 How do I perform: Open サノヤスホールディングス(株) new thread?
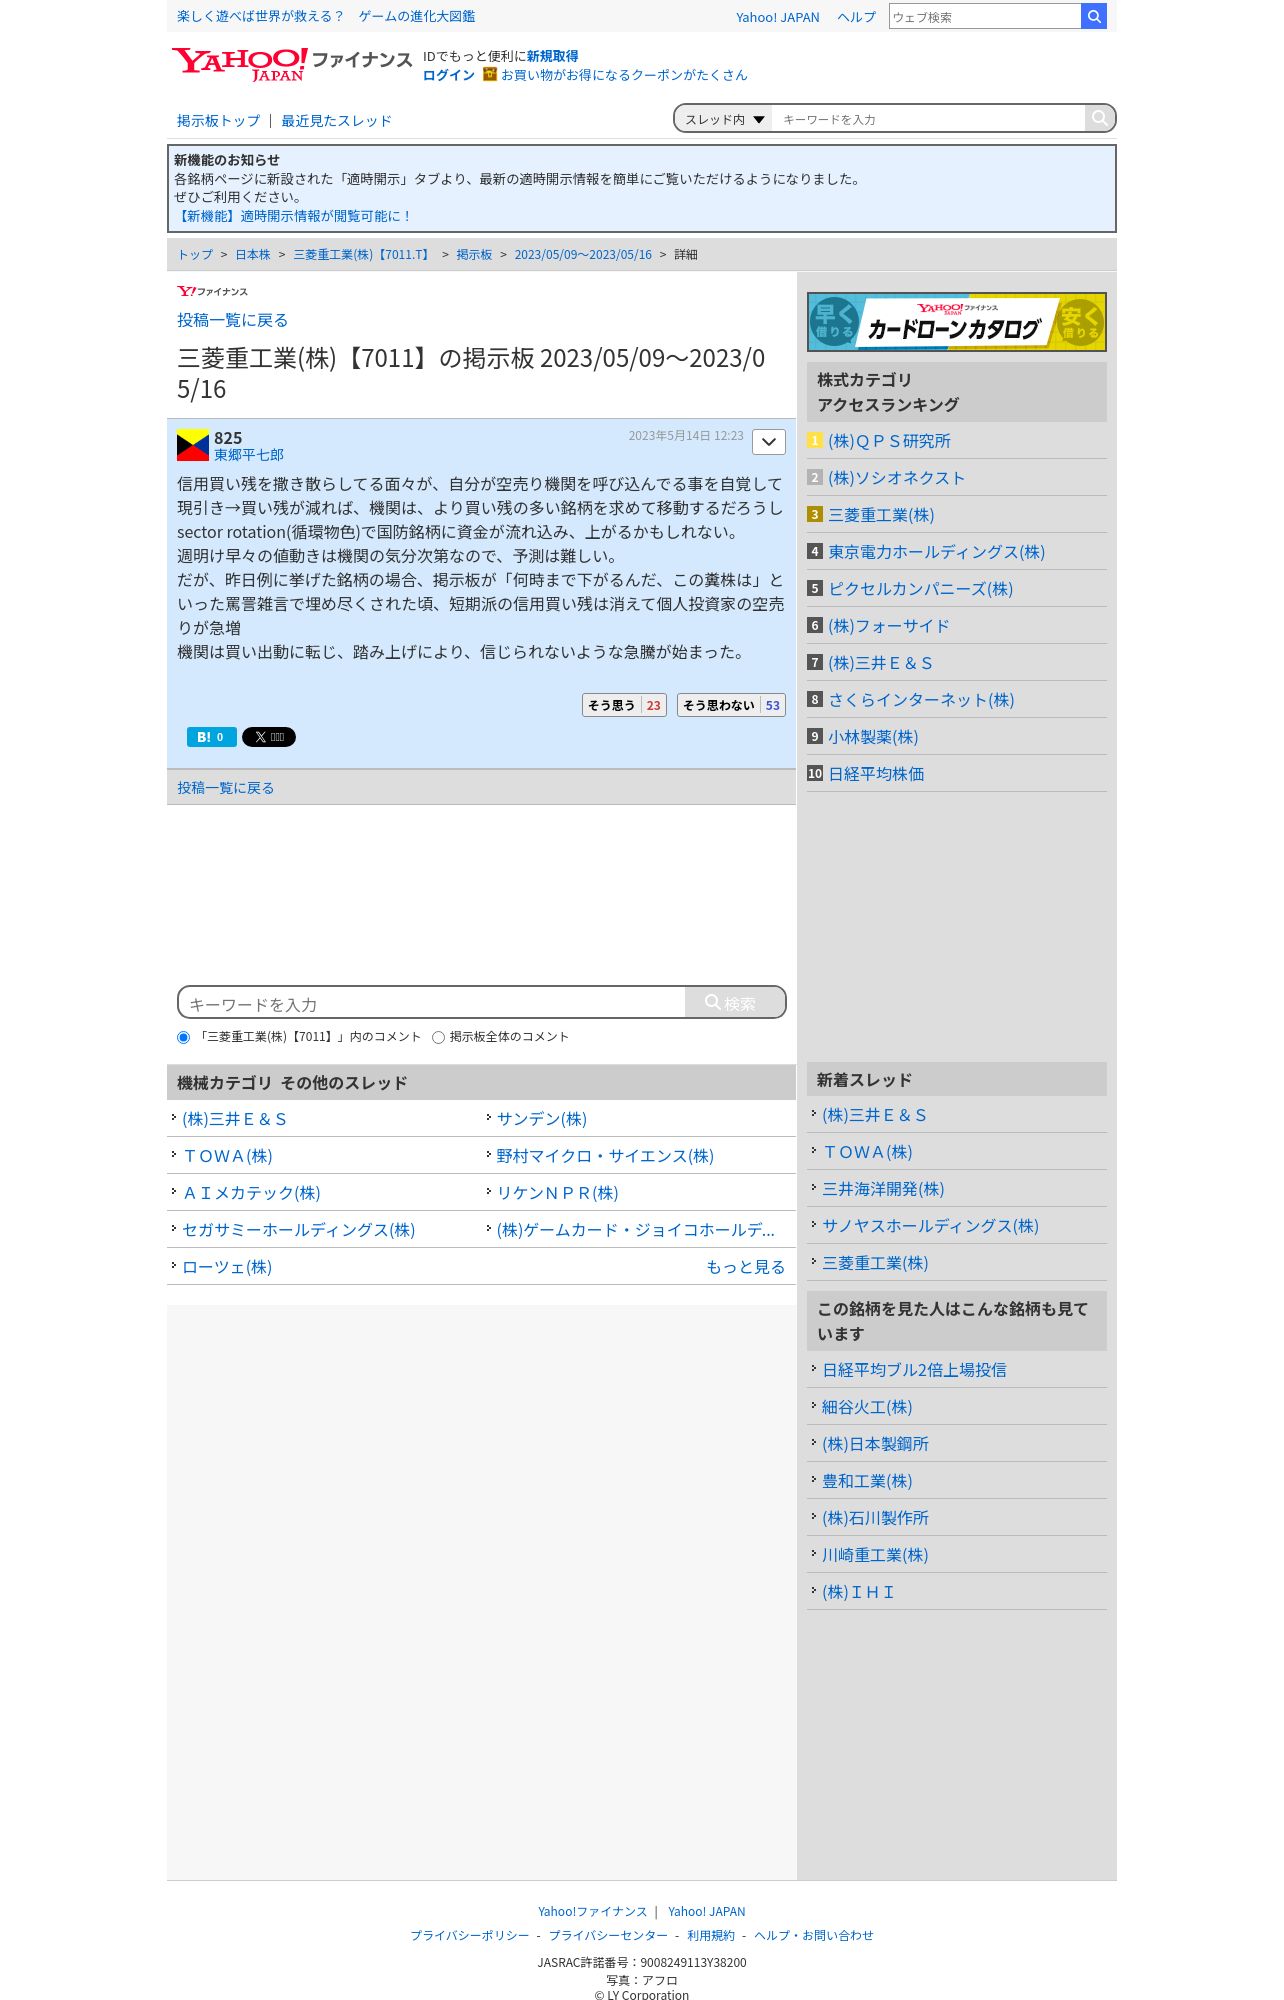pos(930,1226)
